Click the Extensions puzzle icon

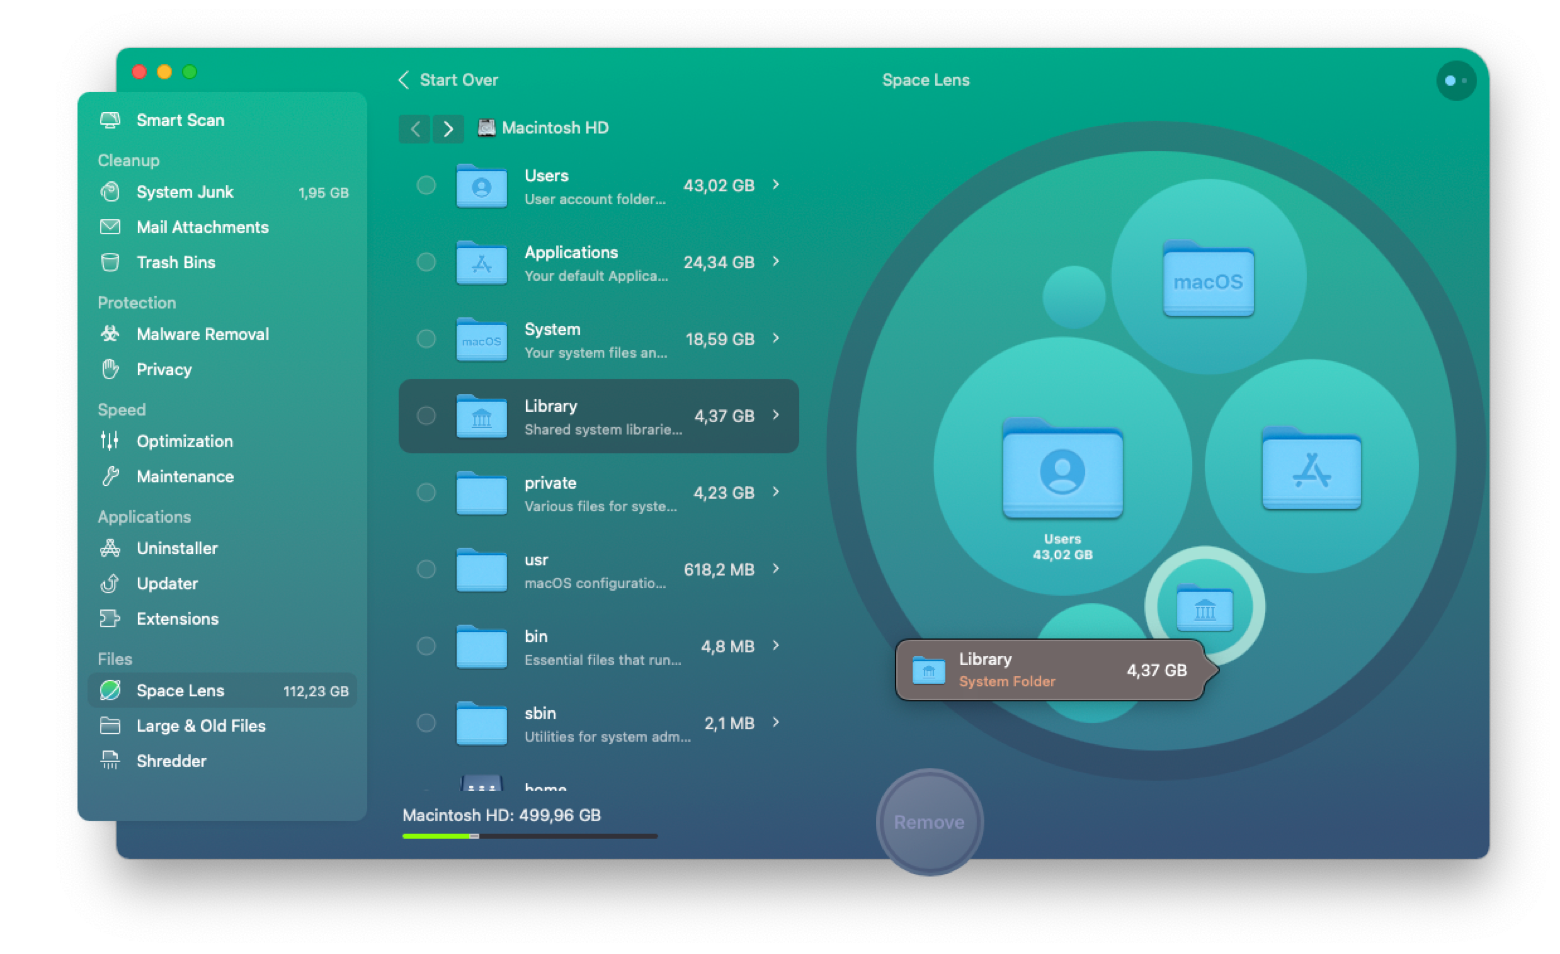(110, 619)
